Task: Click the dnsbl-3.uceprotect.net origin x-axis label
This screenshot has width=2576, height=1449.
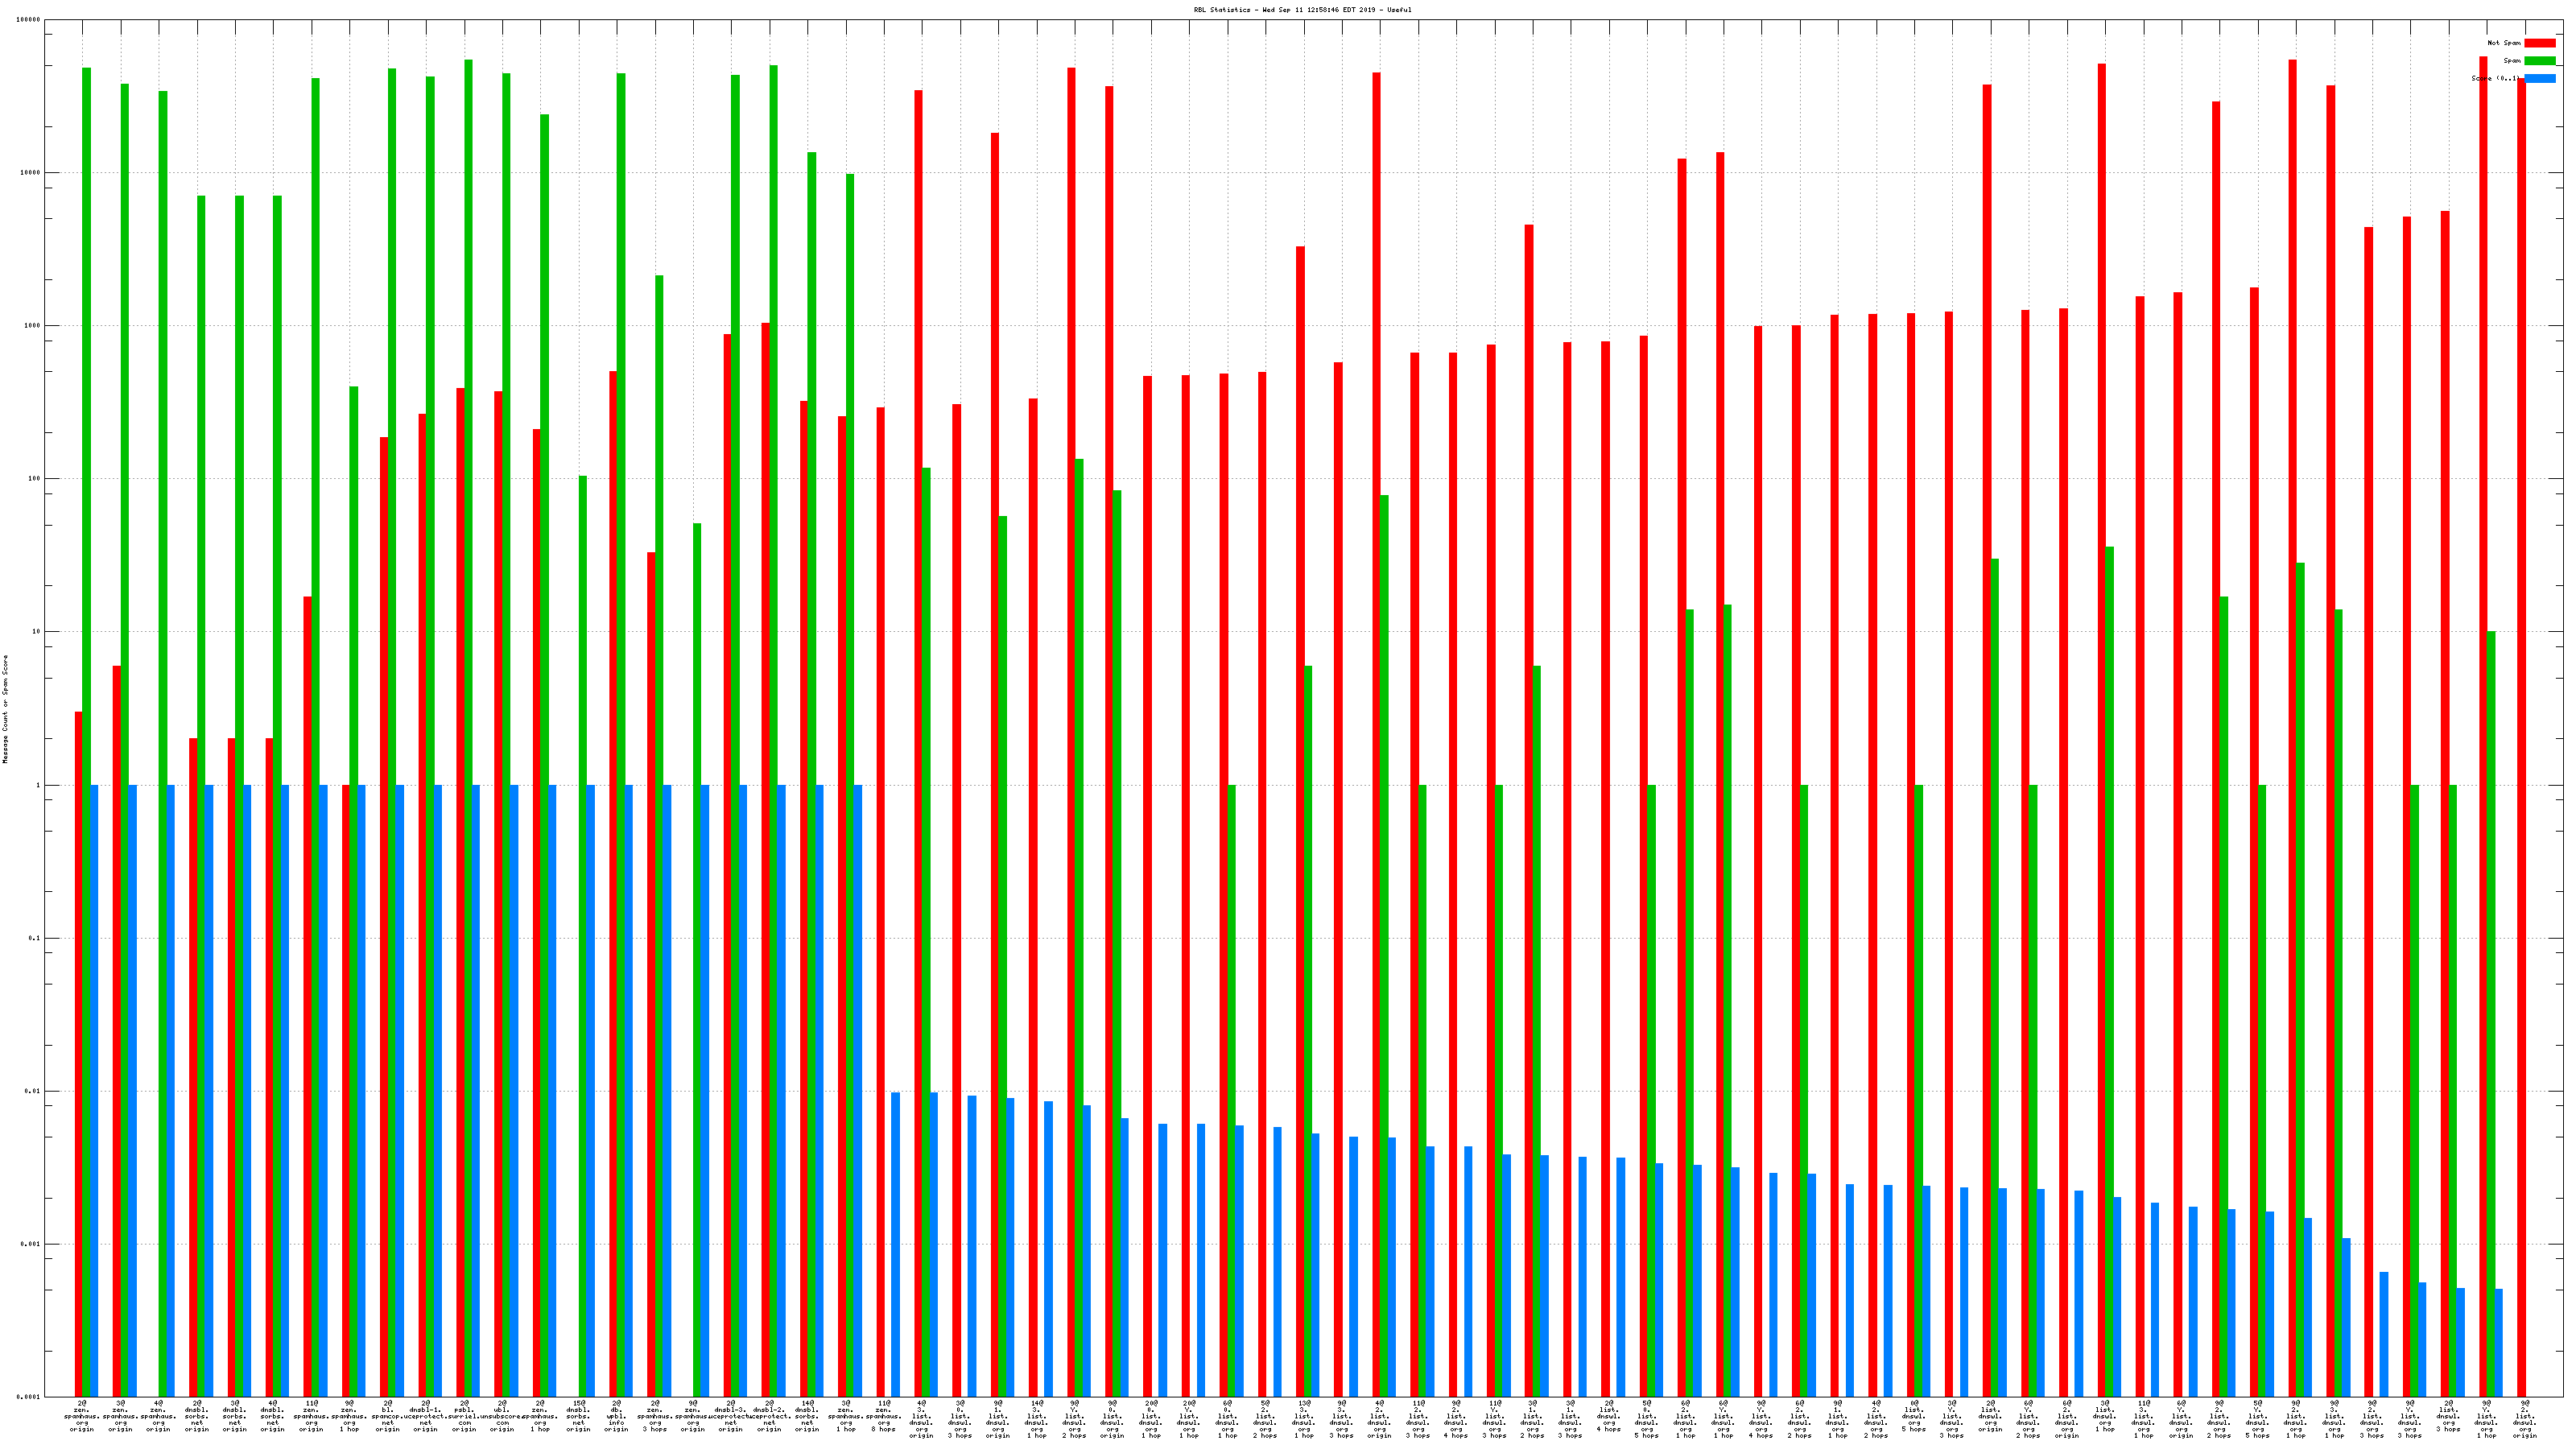Action: tap(731, 1416)
